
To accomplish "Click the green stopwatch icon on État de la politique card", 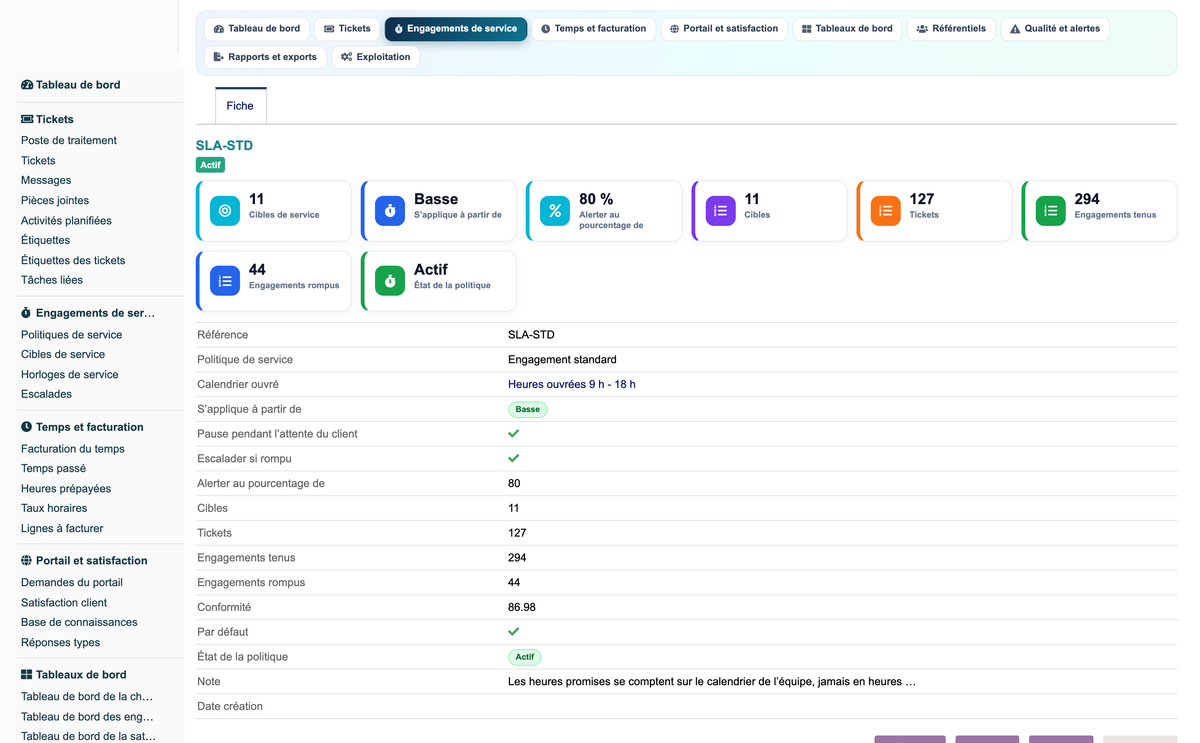I will click(390, 281).
